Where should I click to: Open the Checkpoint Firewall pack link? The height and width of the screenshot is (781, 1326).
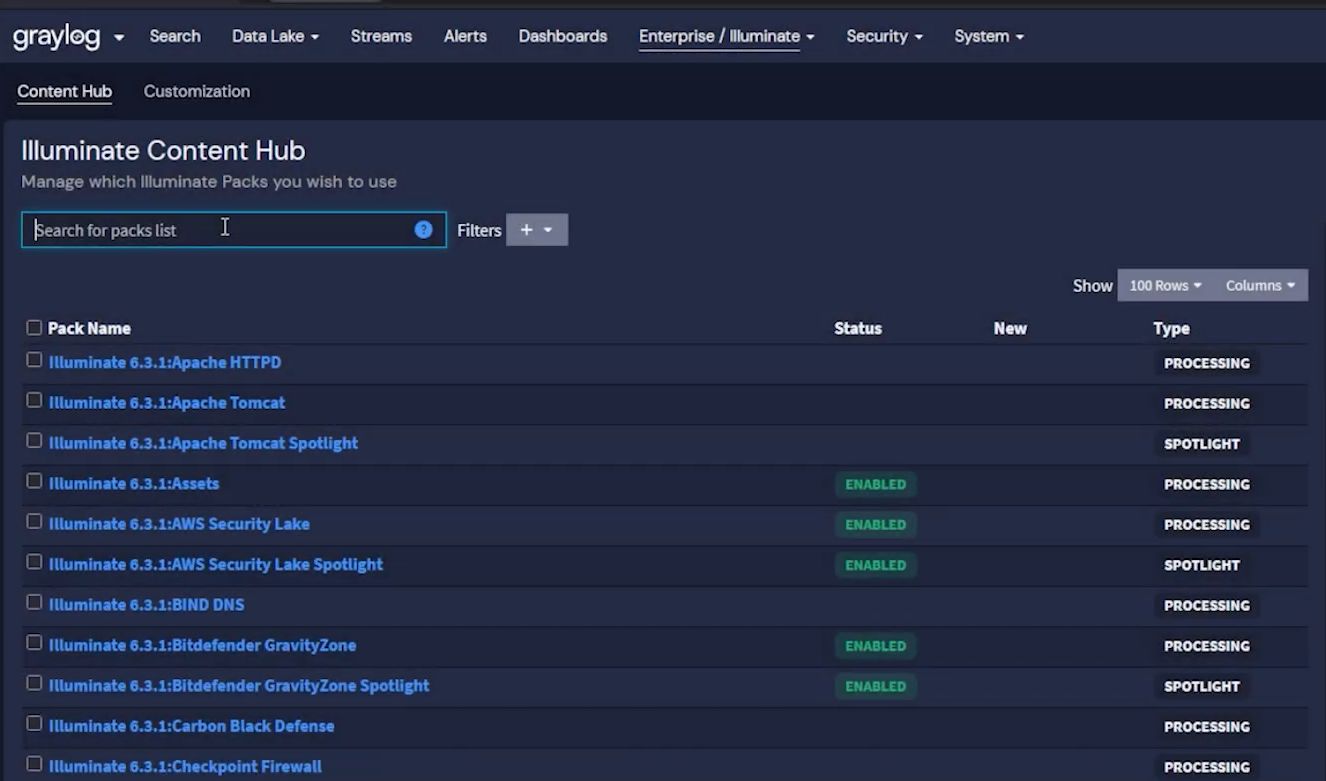click(x=185, y=767)
